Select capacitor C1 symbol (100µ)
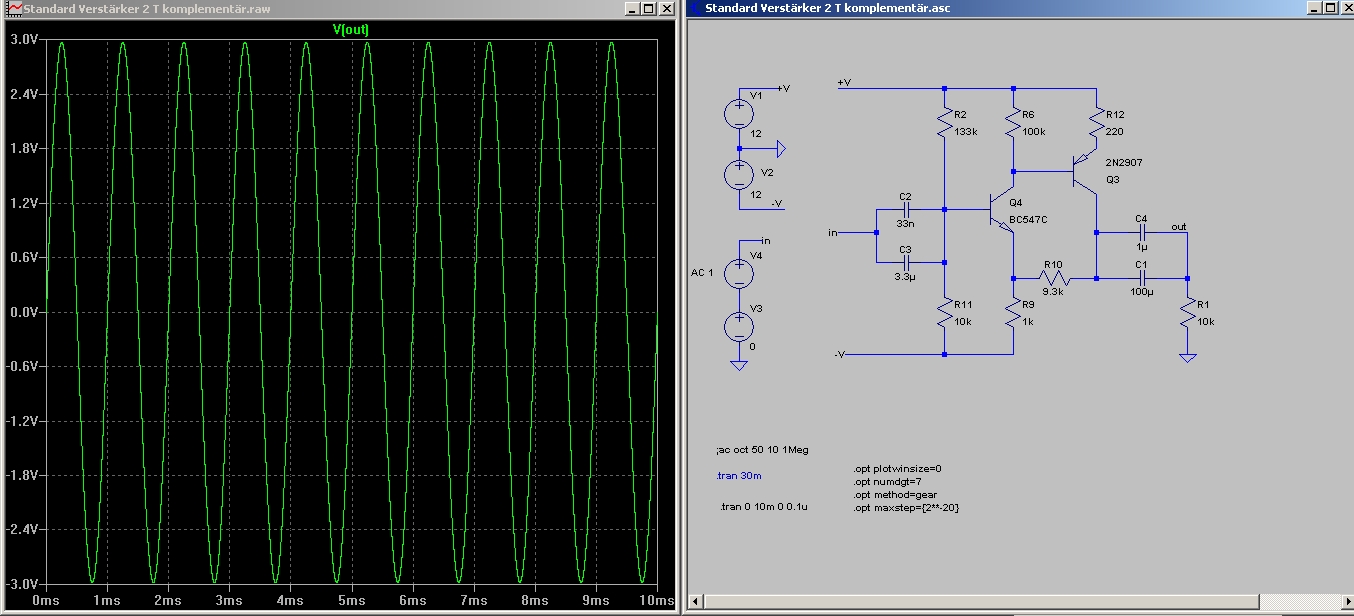 [1142, 278]
